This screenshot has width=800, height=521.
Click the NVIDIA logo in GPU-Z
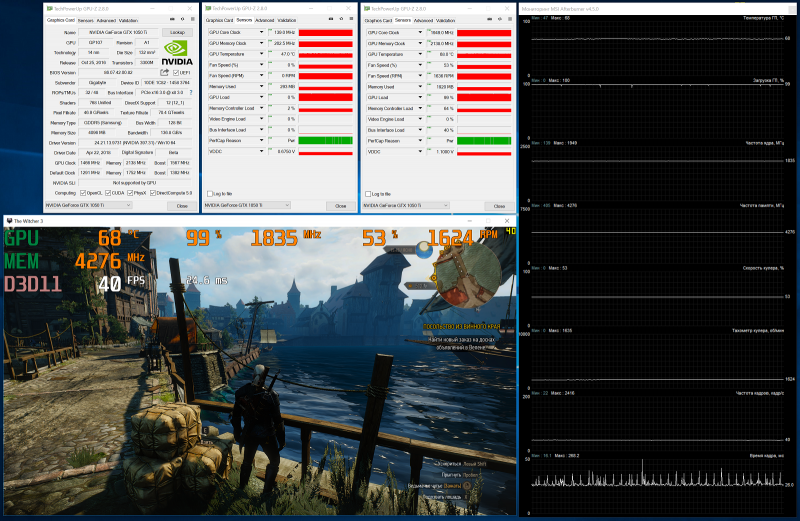[177, 54]
